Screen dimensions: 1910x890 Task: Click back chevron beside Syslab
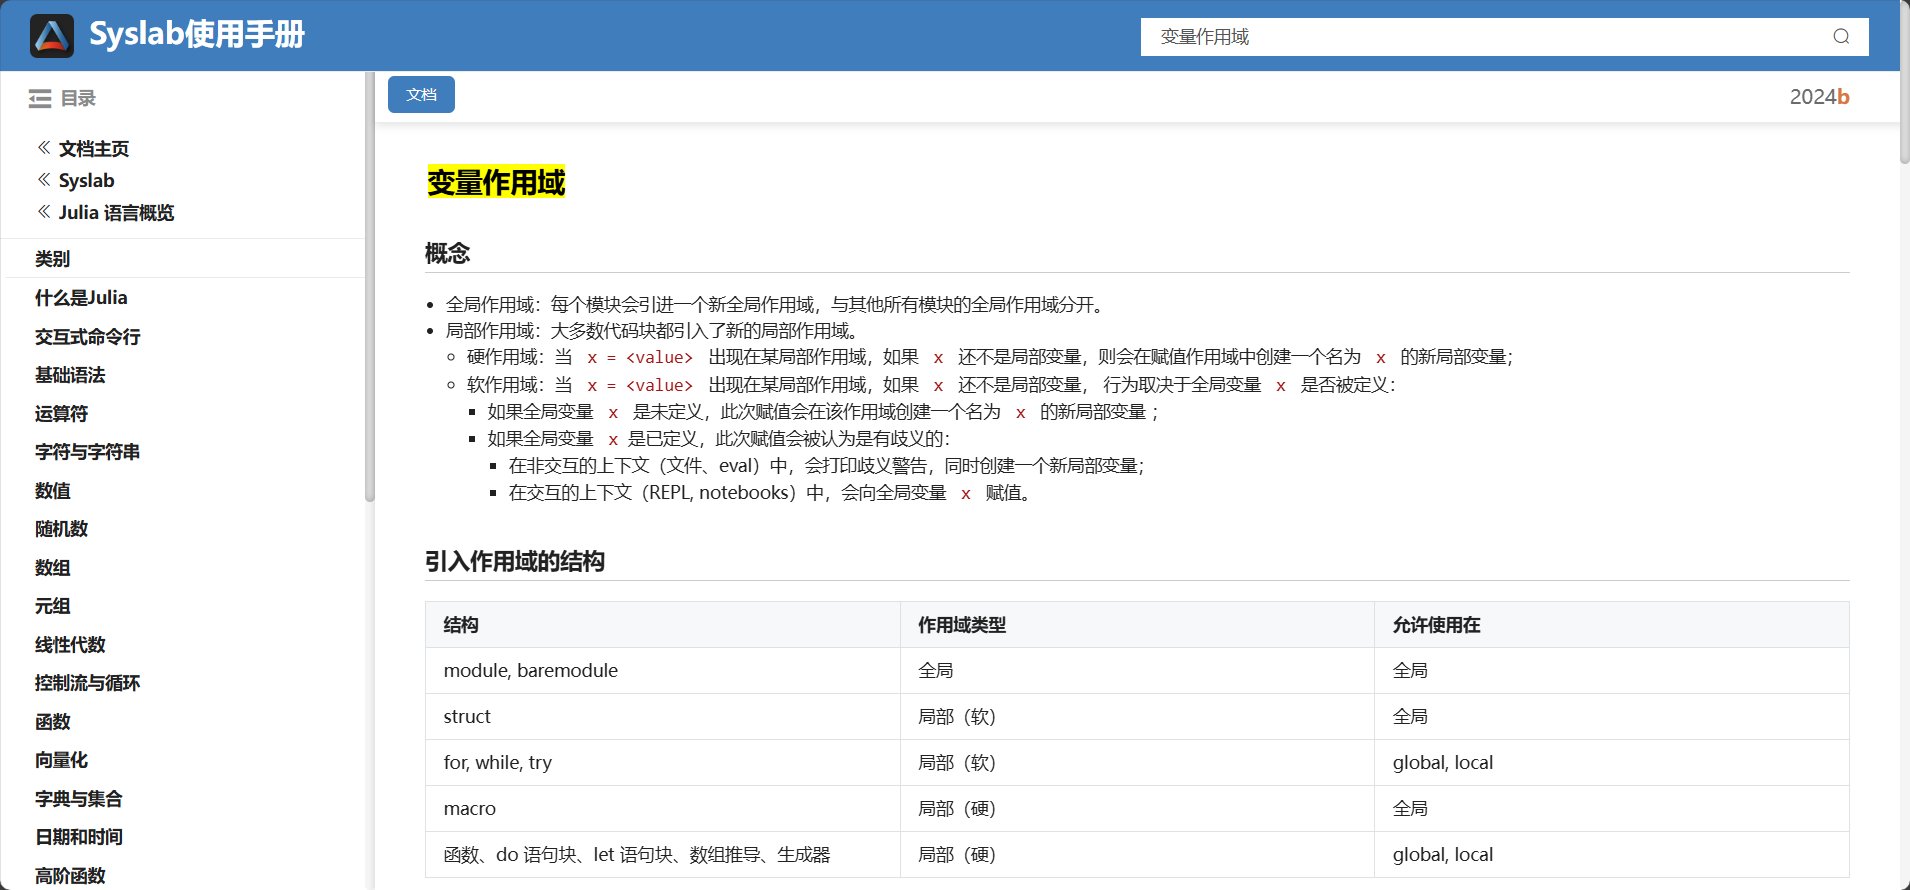click(44, 180)
